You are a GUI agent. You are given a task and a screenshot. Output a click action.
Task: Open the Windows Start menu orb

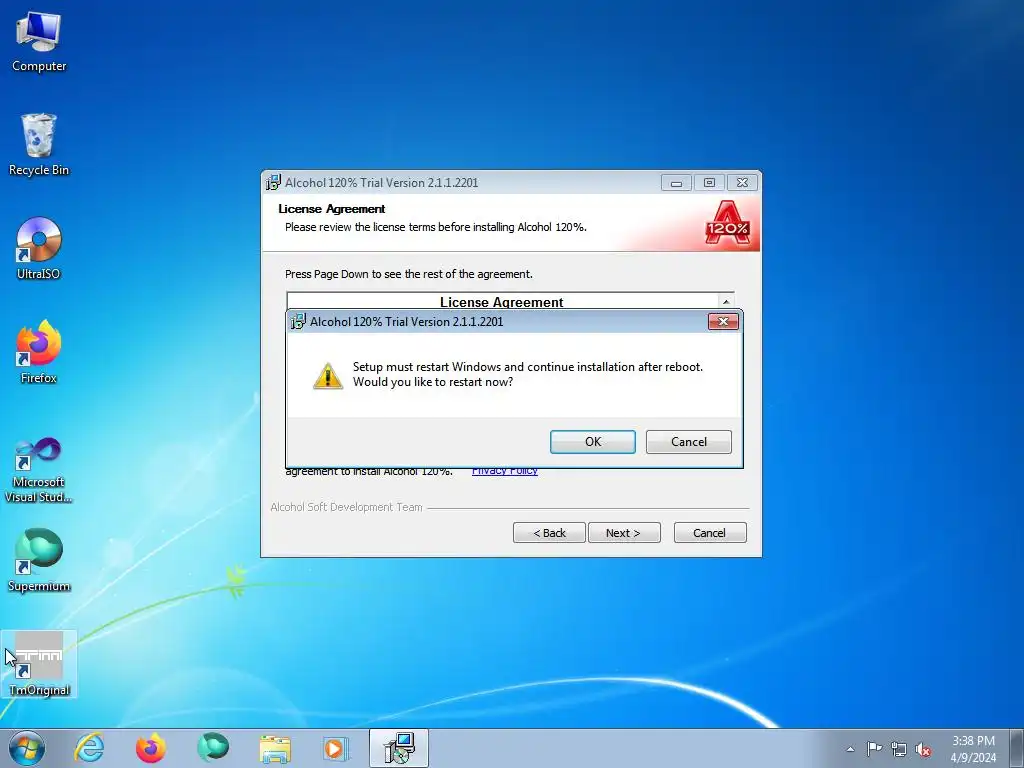point(27,748)
